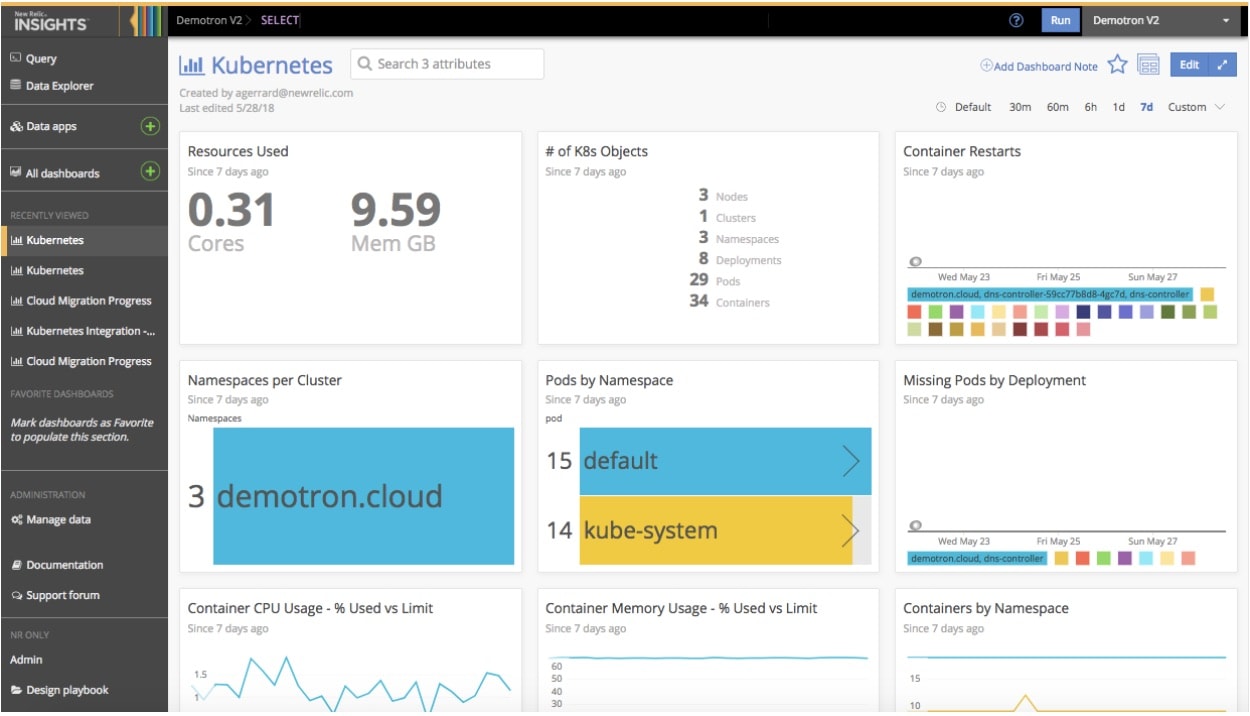Select the highlighted Kubernetes recently viewed item
This screenshot has height=716, width=1250.
(84, 240)
